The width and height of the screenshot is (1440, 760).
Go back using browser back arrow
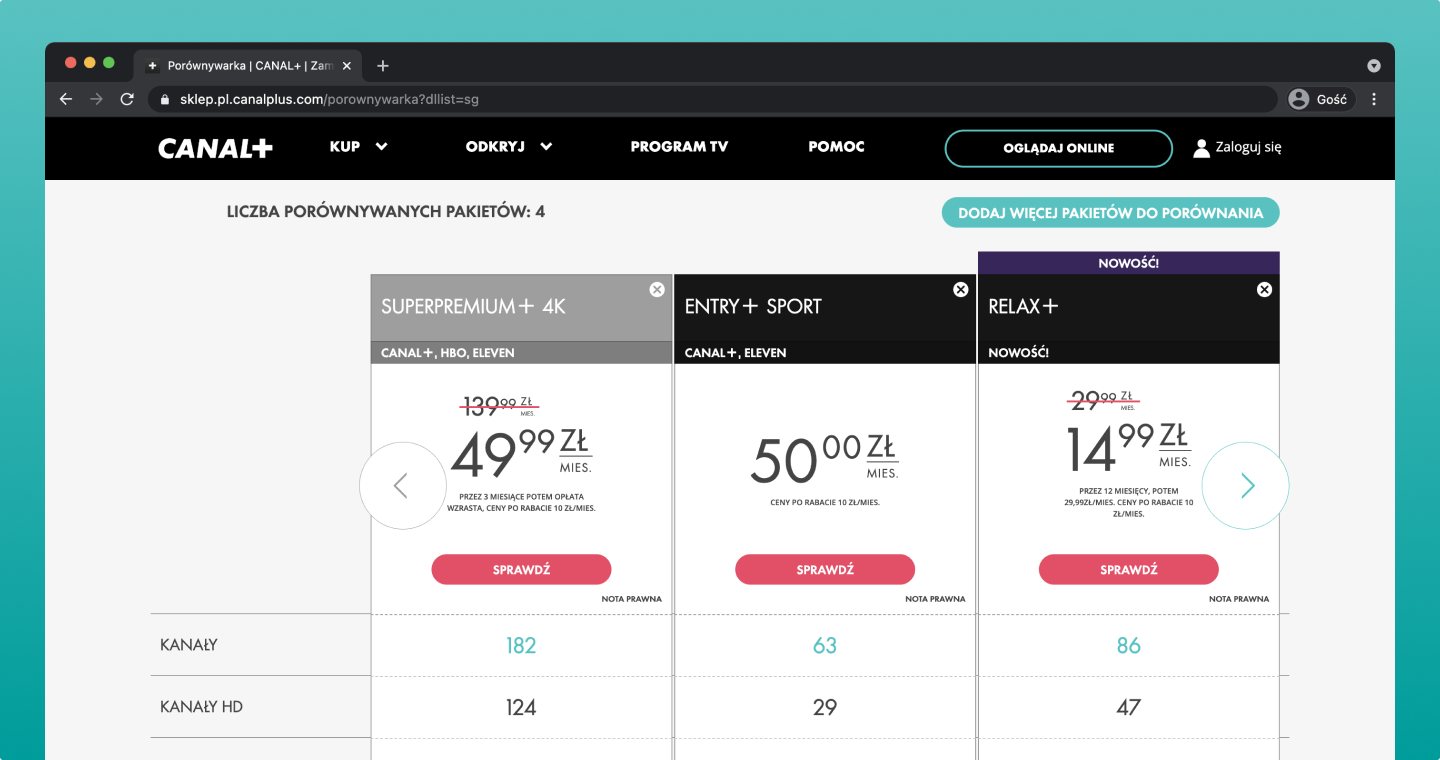point(66,99)
